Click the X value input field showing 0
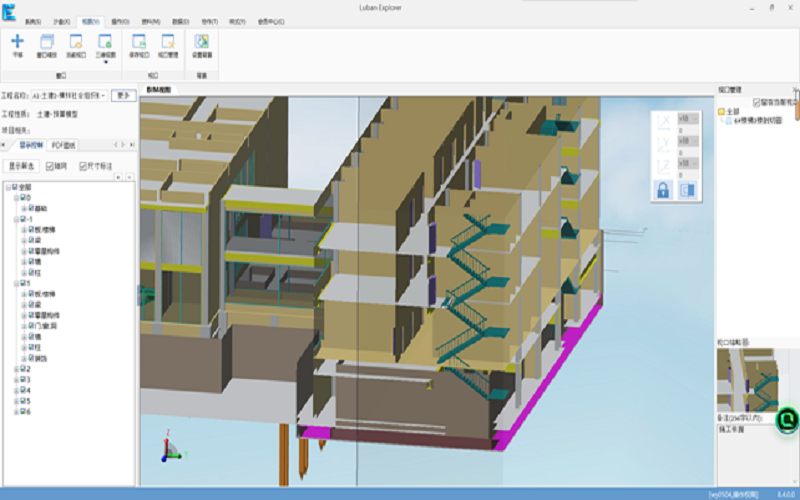The width and height of the screenshot is (800, 500). pyautogui.click(x=688, y=131)
